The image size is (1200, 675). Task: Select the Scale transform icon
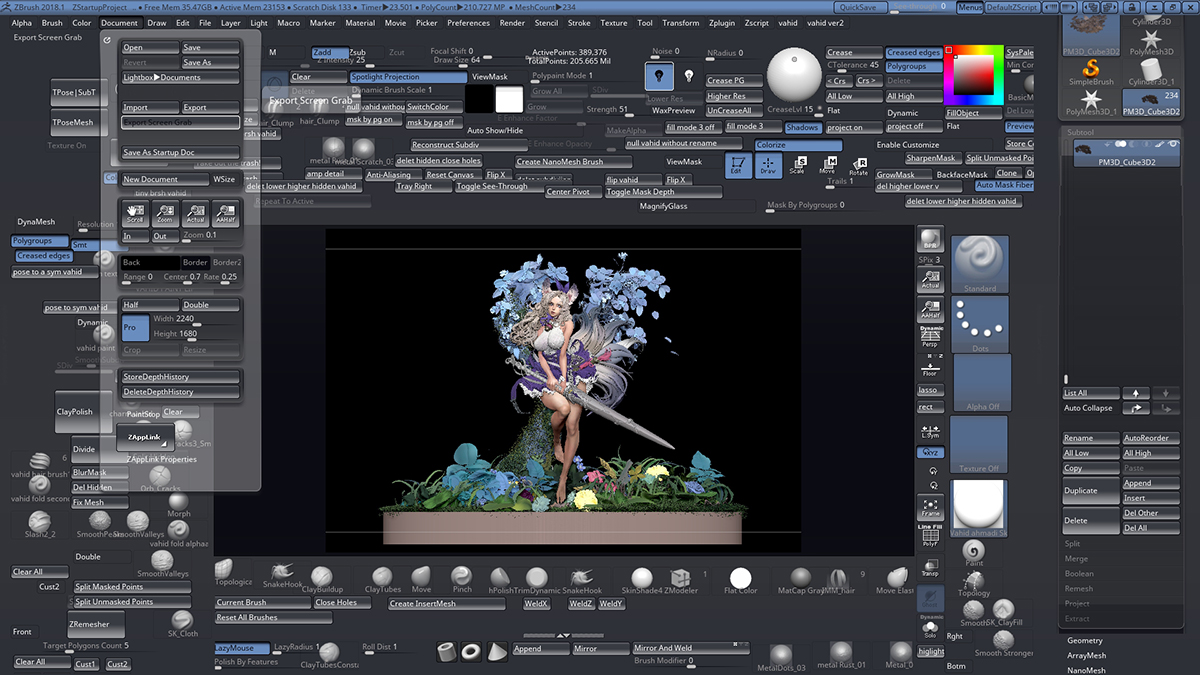pyautogui.click(x=797, y=166)
